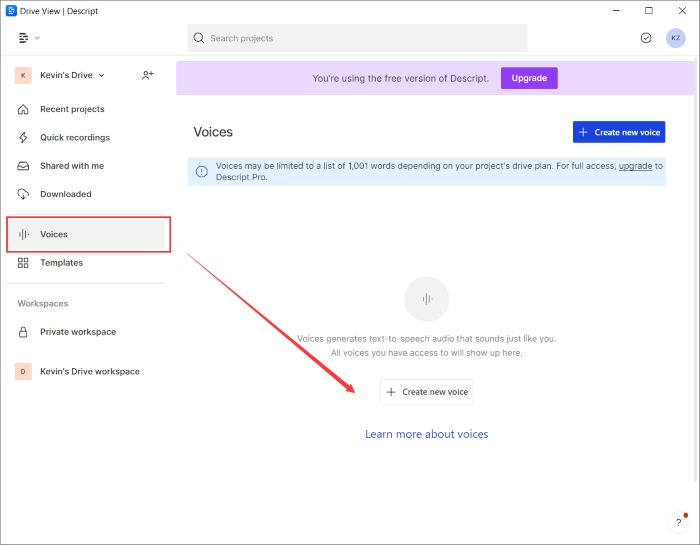Open Learn more about voices link
The width and height of the screenshot is (700, 545).
[426, 434]
